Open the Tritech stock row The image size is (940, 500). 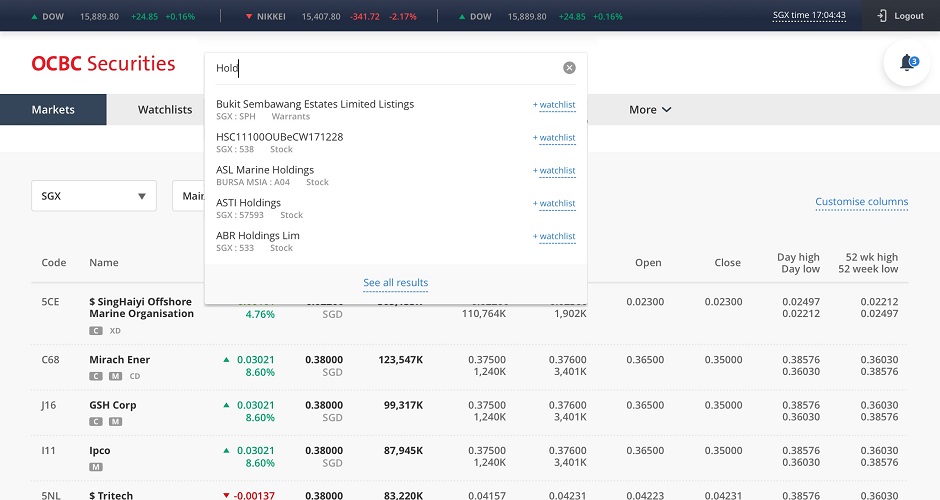pos(111,495)
